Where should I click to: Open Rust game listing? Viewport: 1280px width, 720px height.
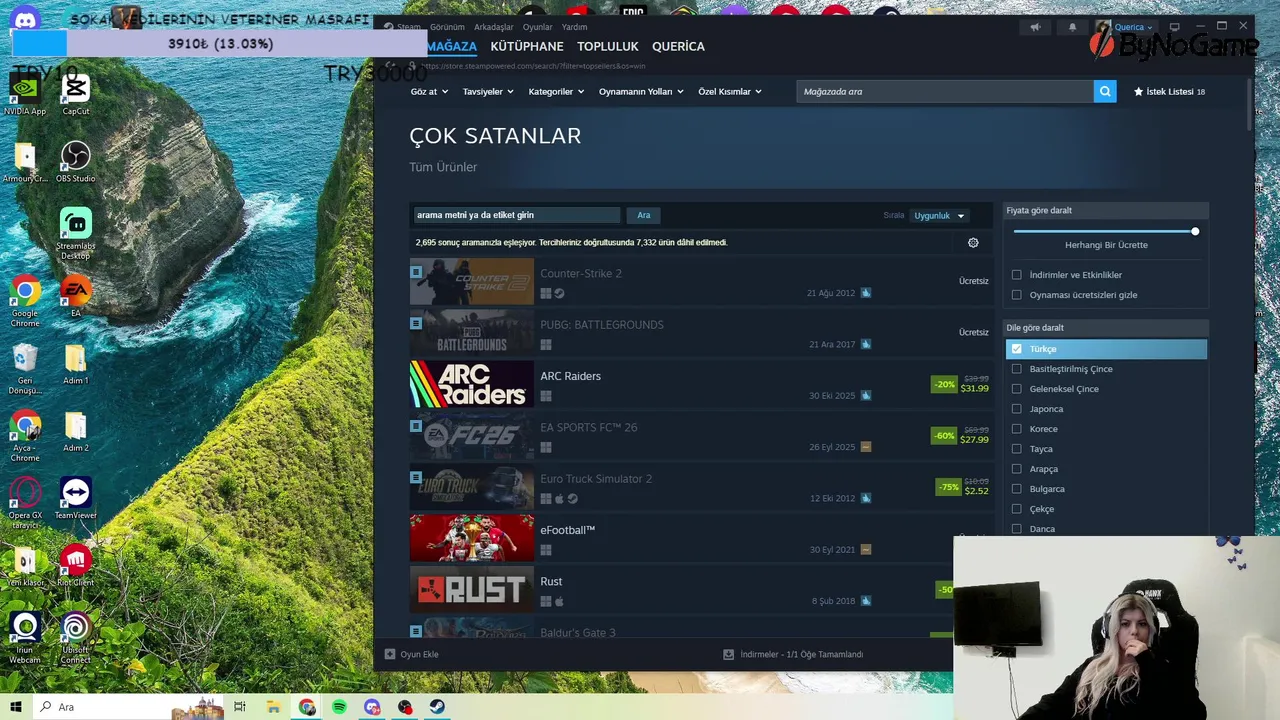point(700,590)
